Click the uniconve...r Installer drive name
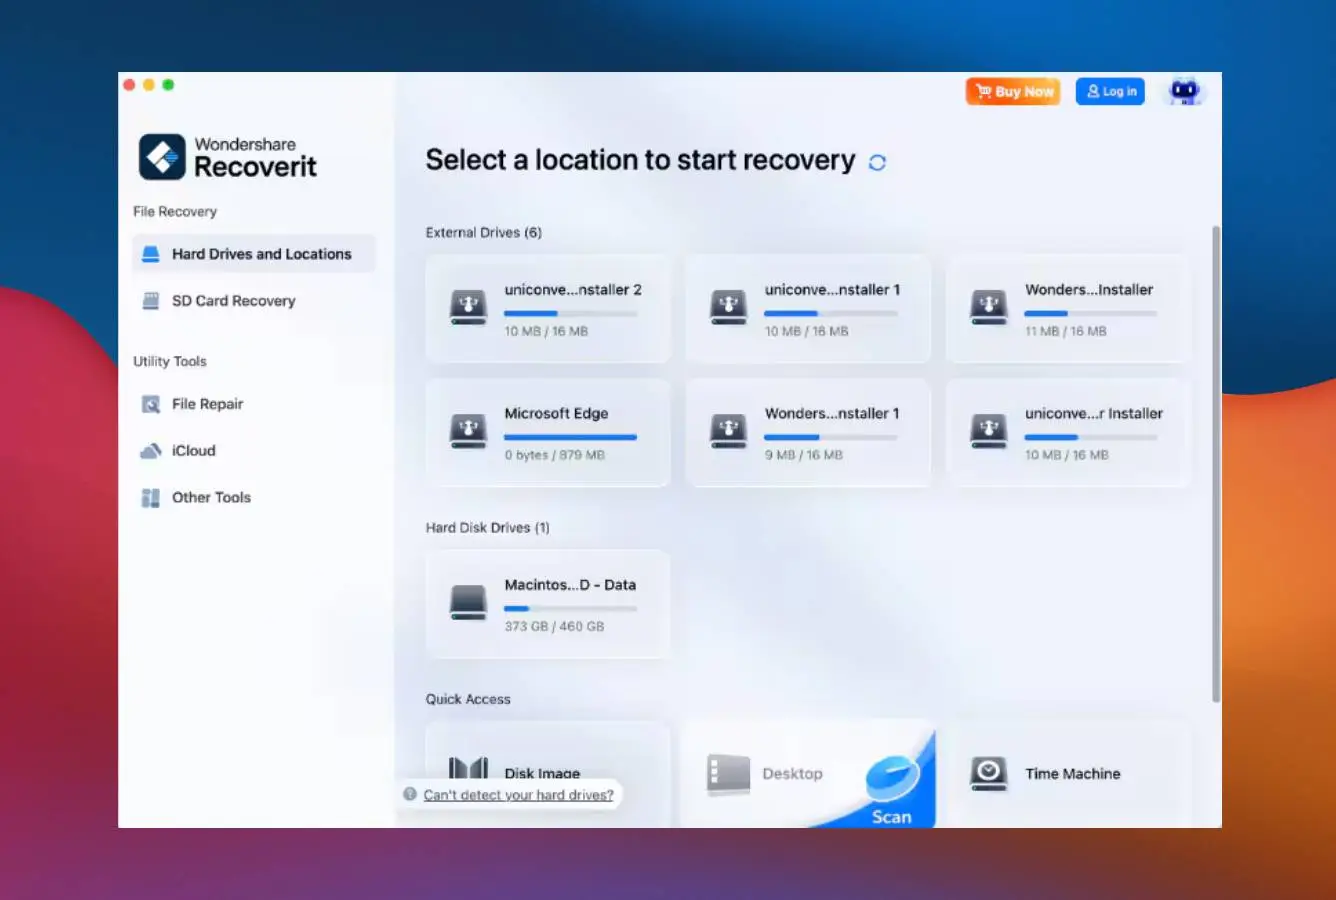 coord(1094,413)
